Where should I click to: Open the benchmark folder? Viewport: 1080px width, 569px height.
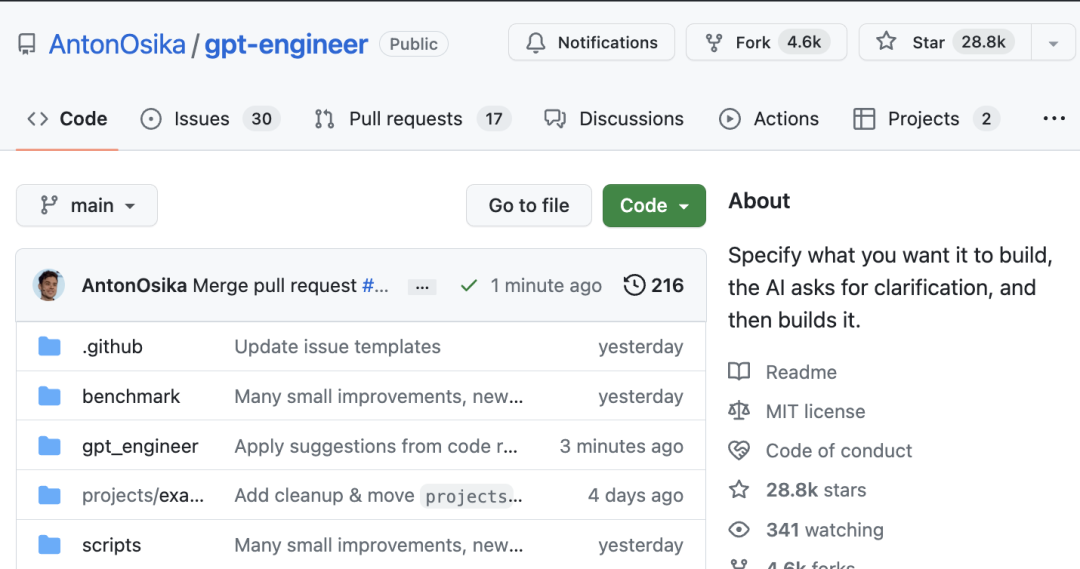(131, 396)
